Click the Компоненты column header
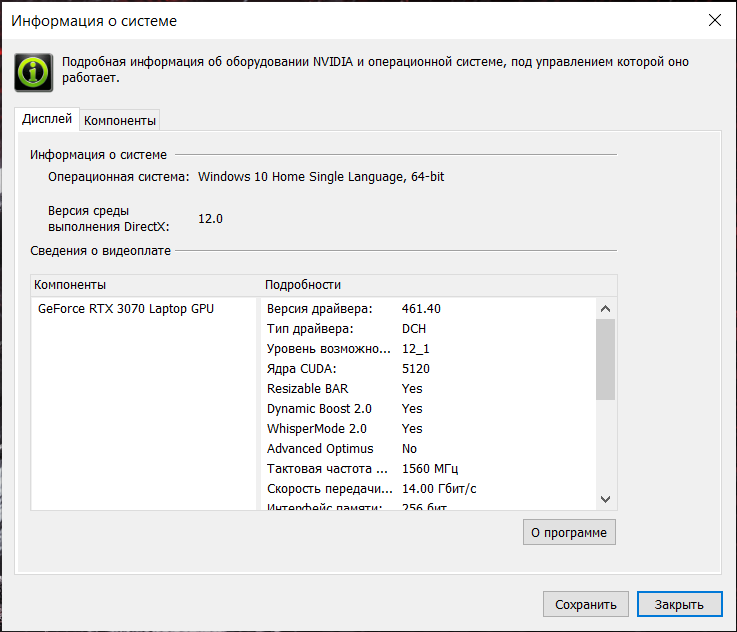Image resolution: width=737 pixels, height=632 pixels. click(x=70, y=285)
